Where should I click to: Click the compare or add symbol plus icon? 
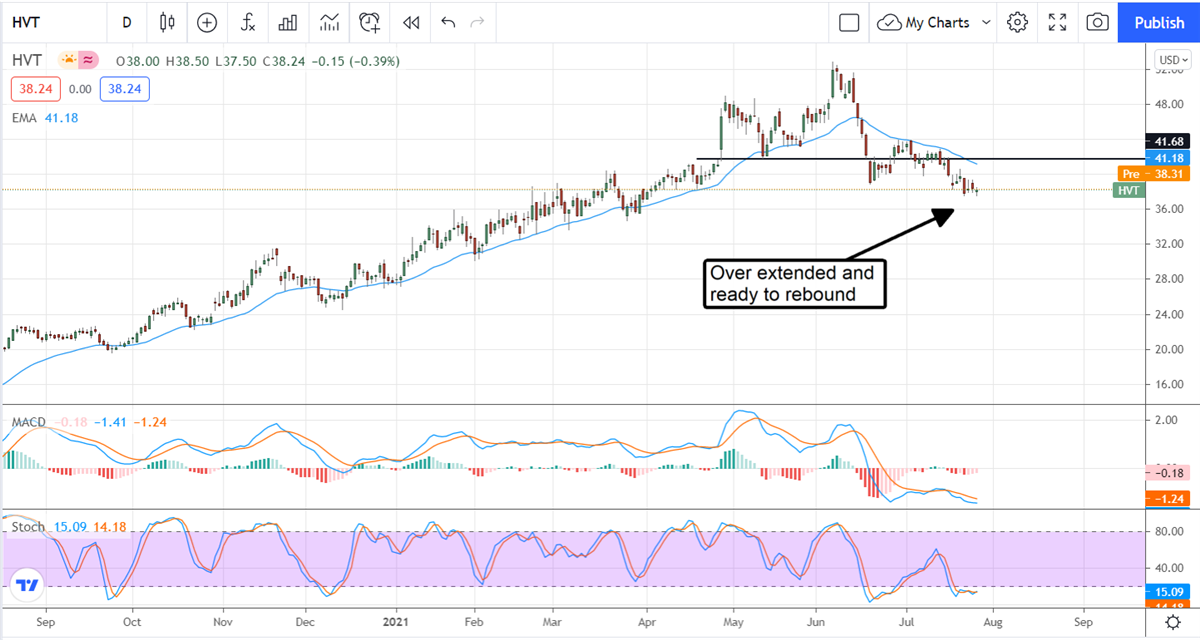207,22
